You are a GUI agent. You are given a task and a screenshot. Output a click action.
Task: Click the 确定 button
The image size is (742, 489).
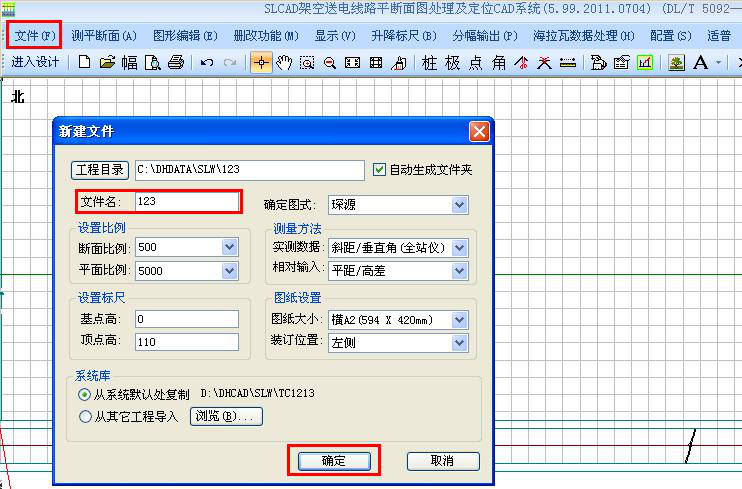[x=334, y=461]
